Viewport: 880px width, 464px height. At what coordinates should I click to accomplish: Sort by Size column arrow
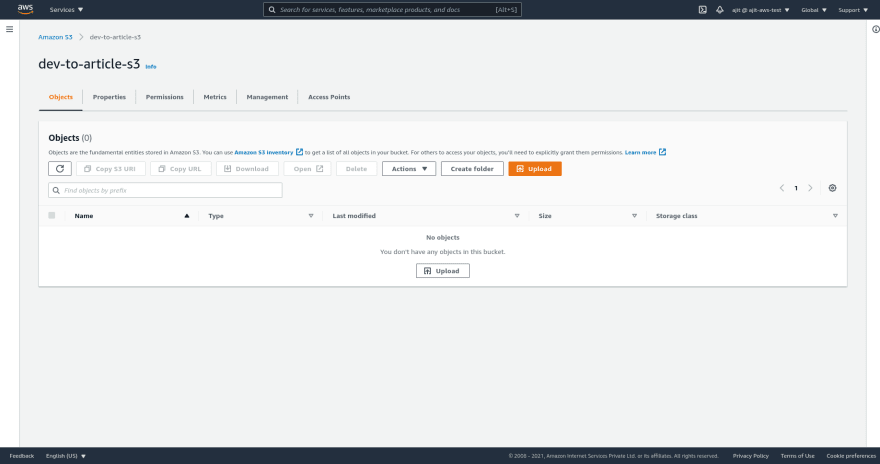coord(634,215)
